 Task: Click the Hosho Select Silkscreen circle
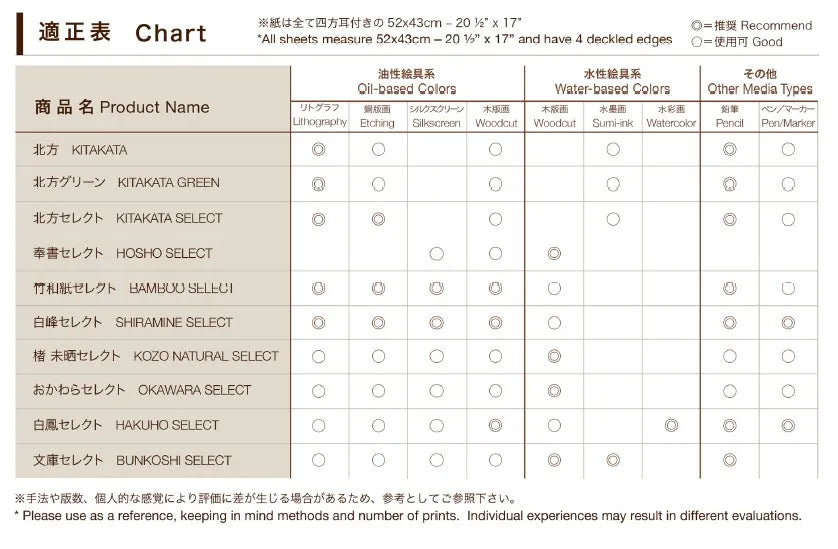[x=436, y=253]
